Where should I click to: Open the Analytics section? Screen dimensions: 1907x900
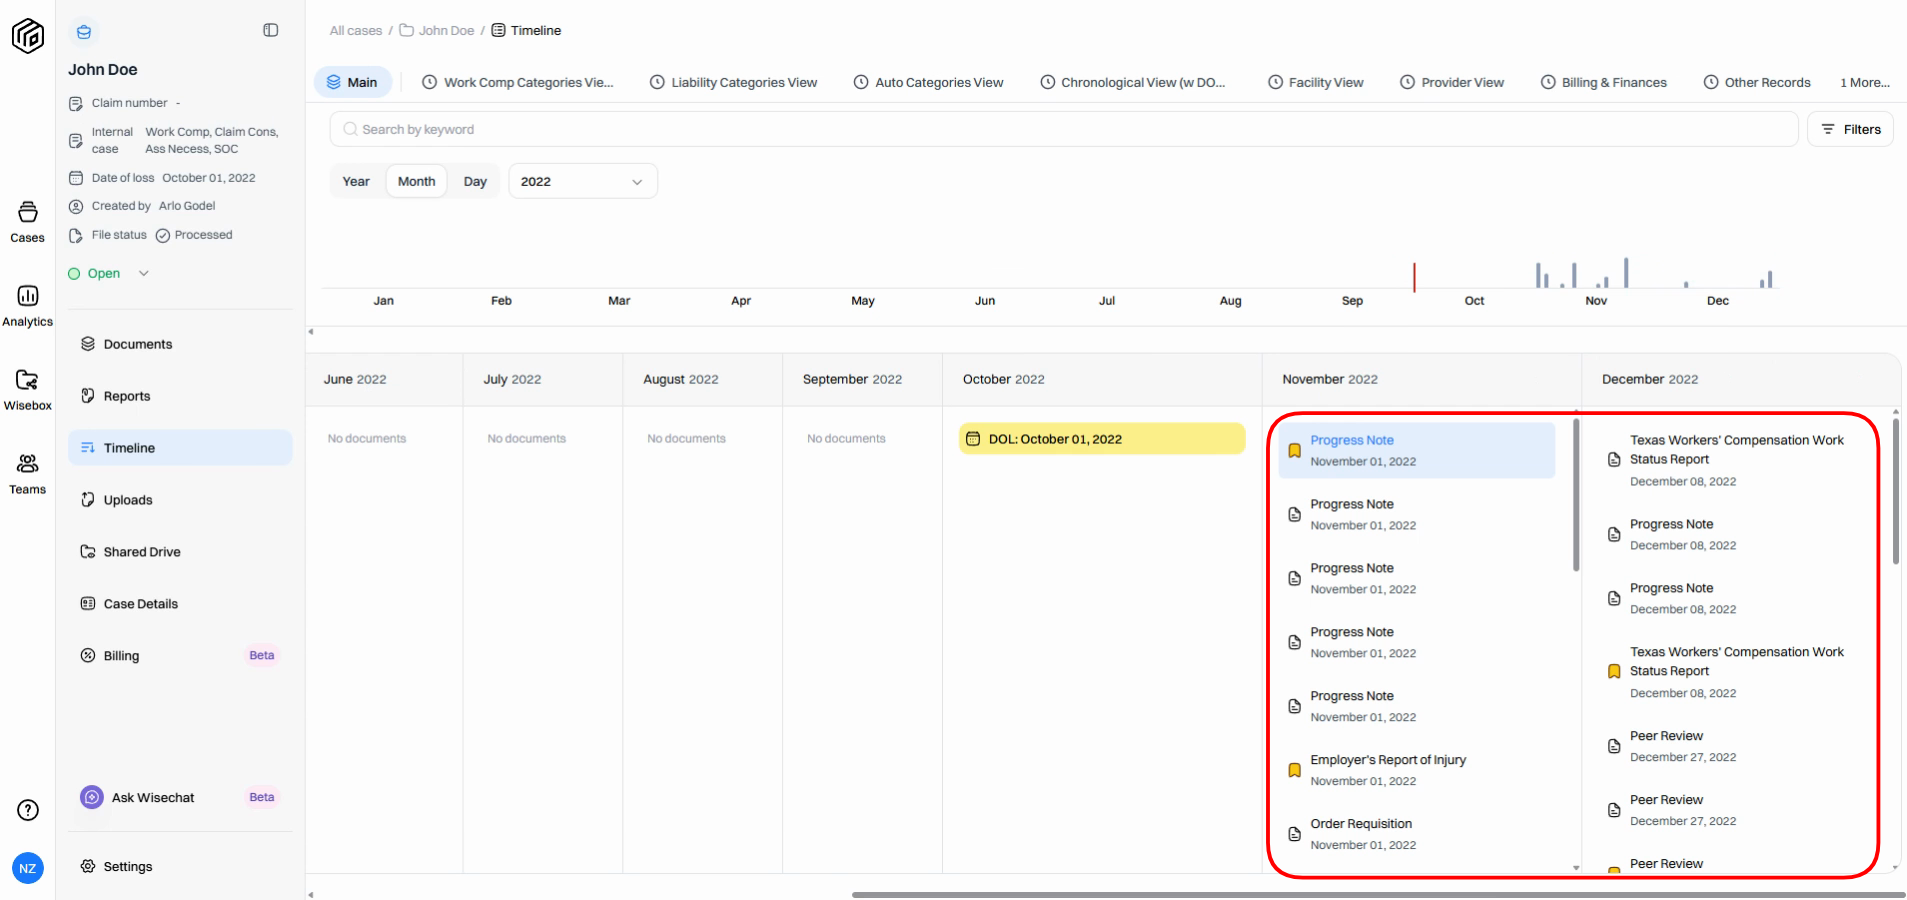[28, 306]
